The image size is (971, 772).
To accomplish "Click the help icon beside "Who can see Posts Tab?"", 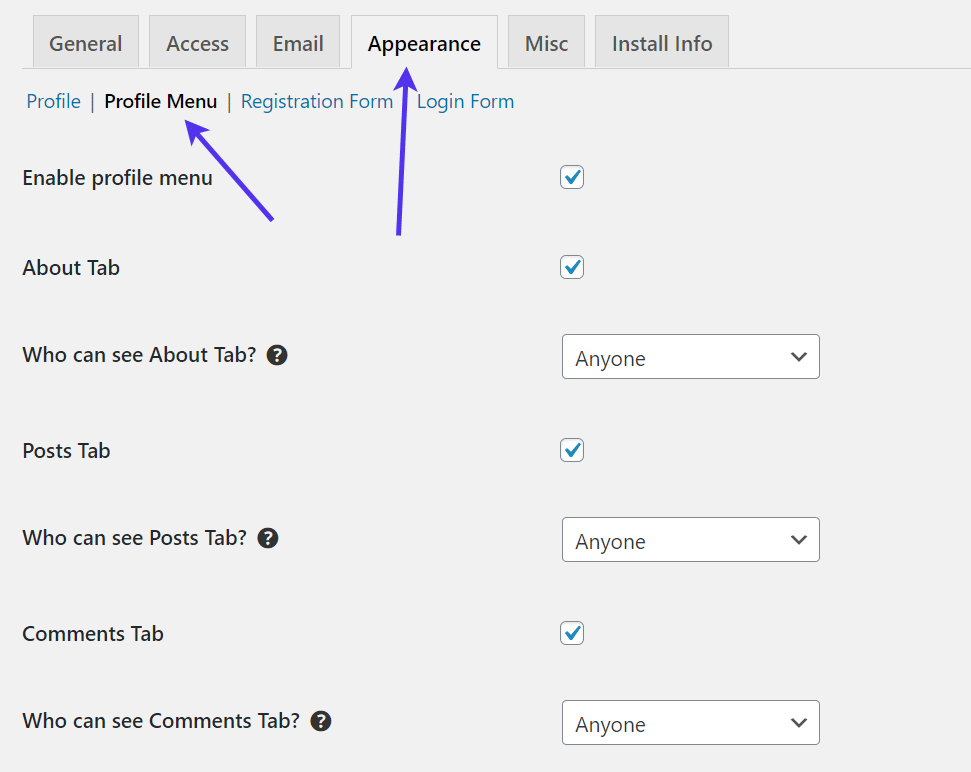I will point(268,538).
